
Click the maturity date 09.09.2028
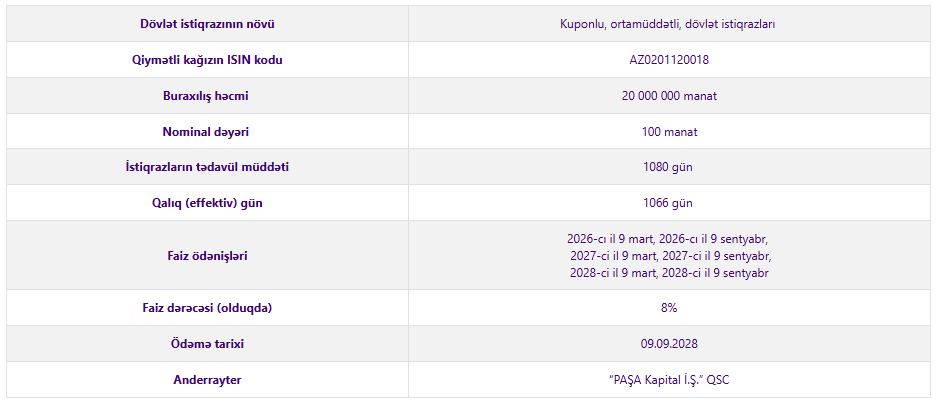[669, 344]
